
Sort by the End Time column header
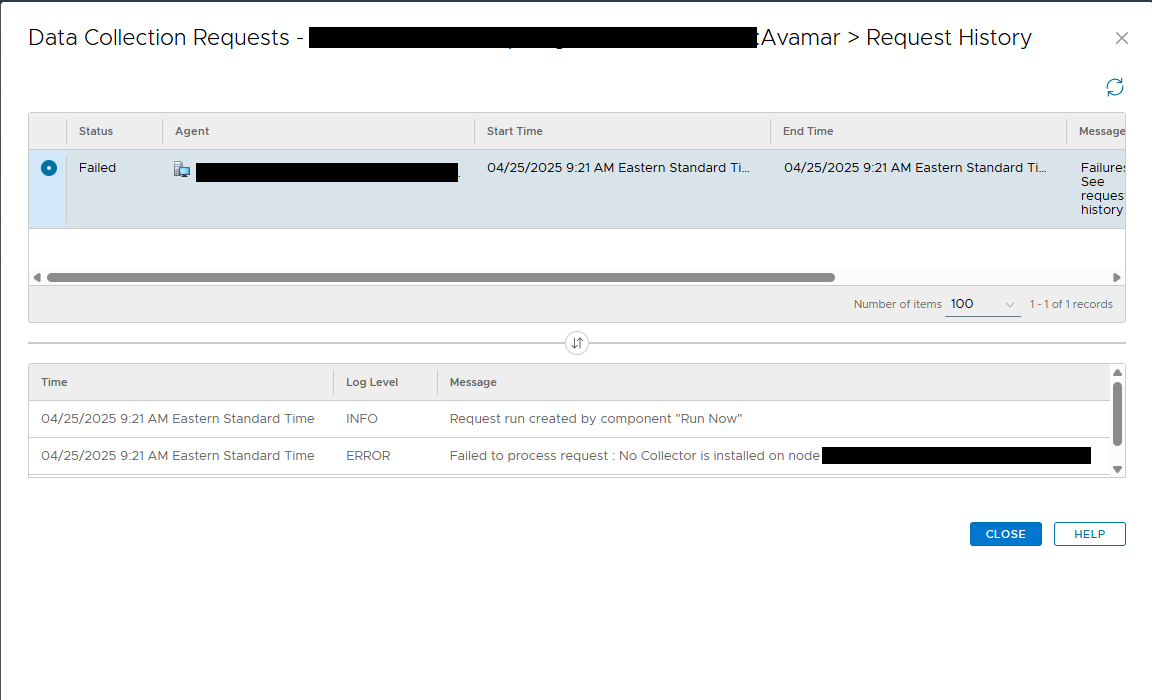807,131
